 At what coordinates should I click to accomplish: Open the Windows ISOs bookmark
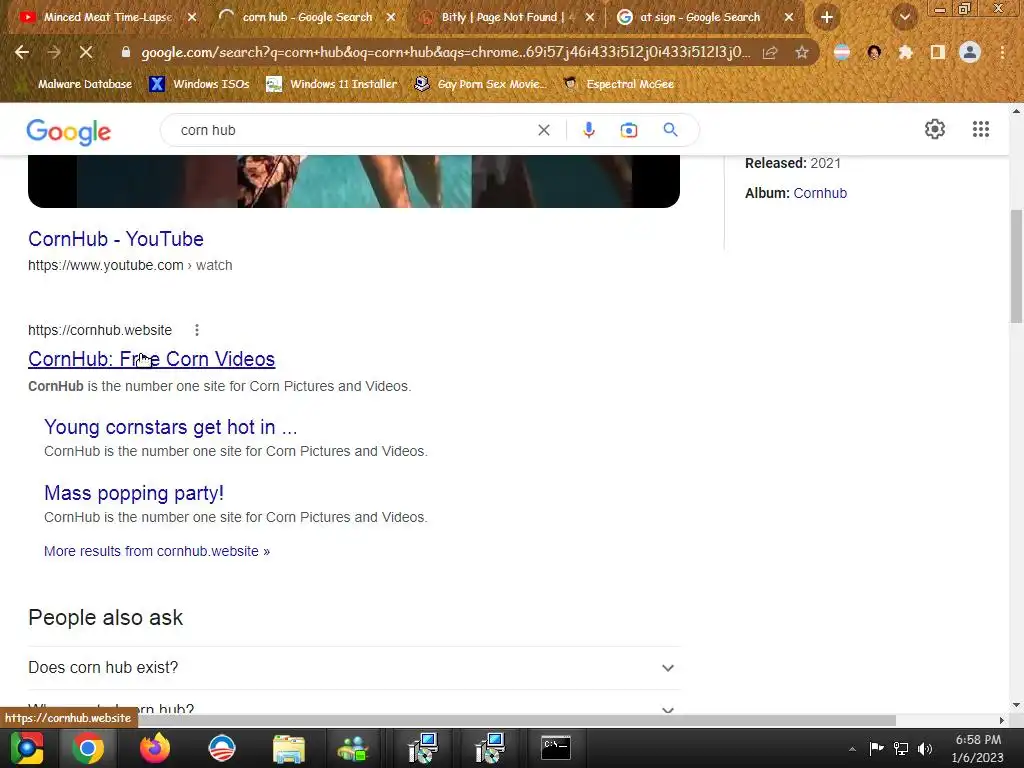(200, 84)
